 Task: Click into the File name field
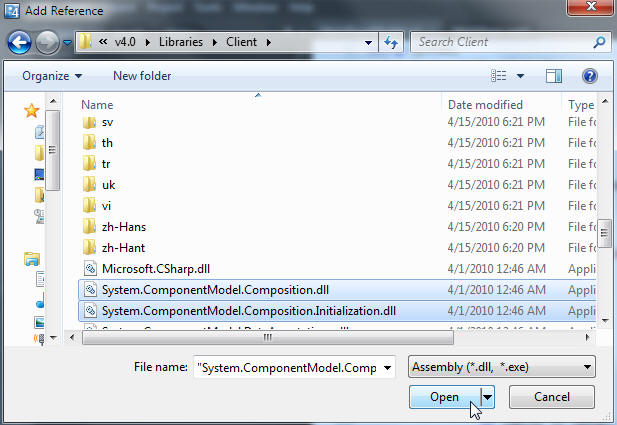(287, 368)
